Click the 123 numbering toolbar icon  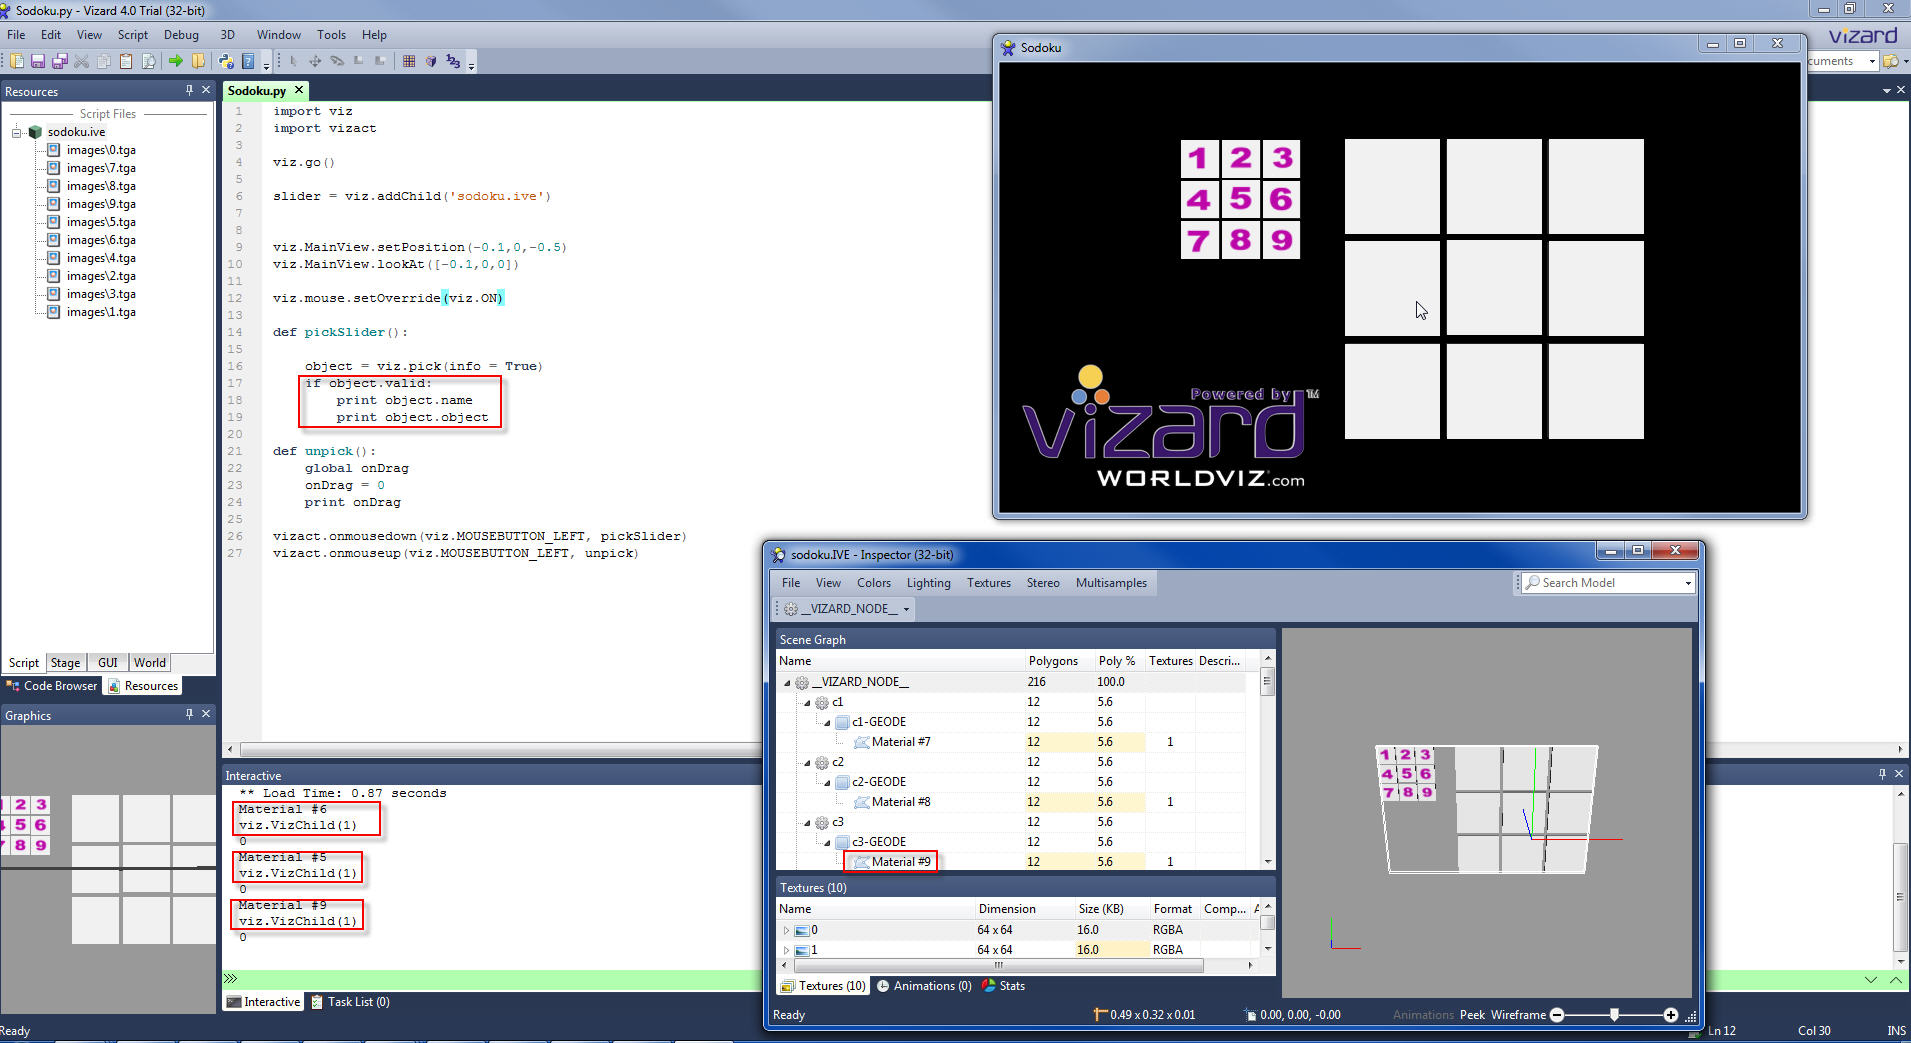click(453, 61)
